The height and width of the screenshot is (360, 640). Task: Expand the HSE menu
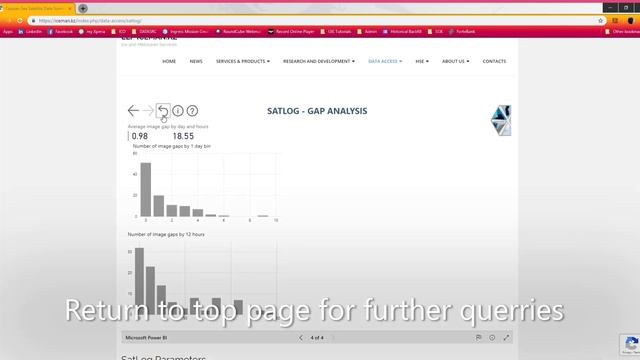422,61
